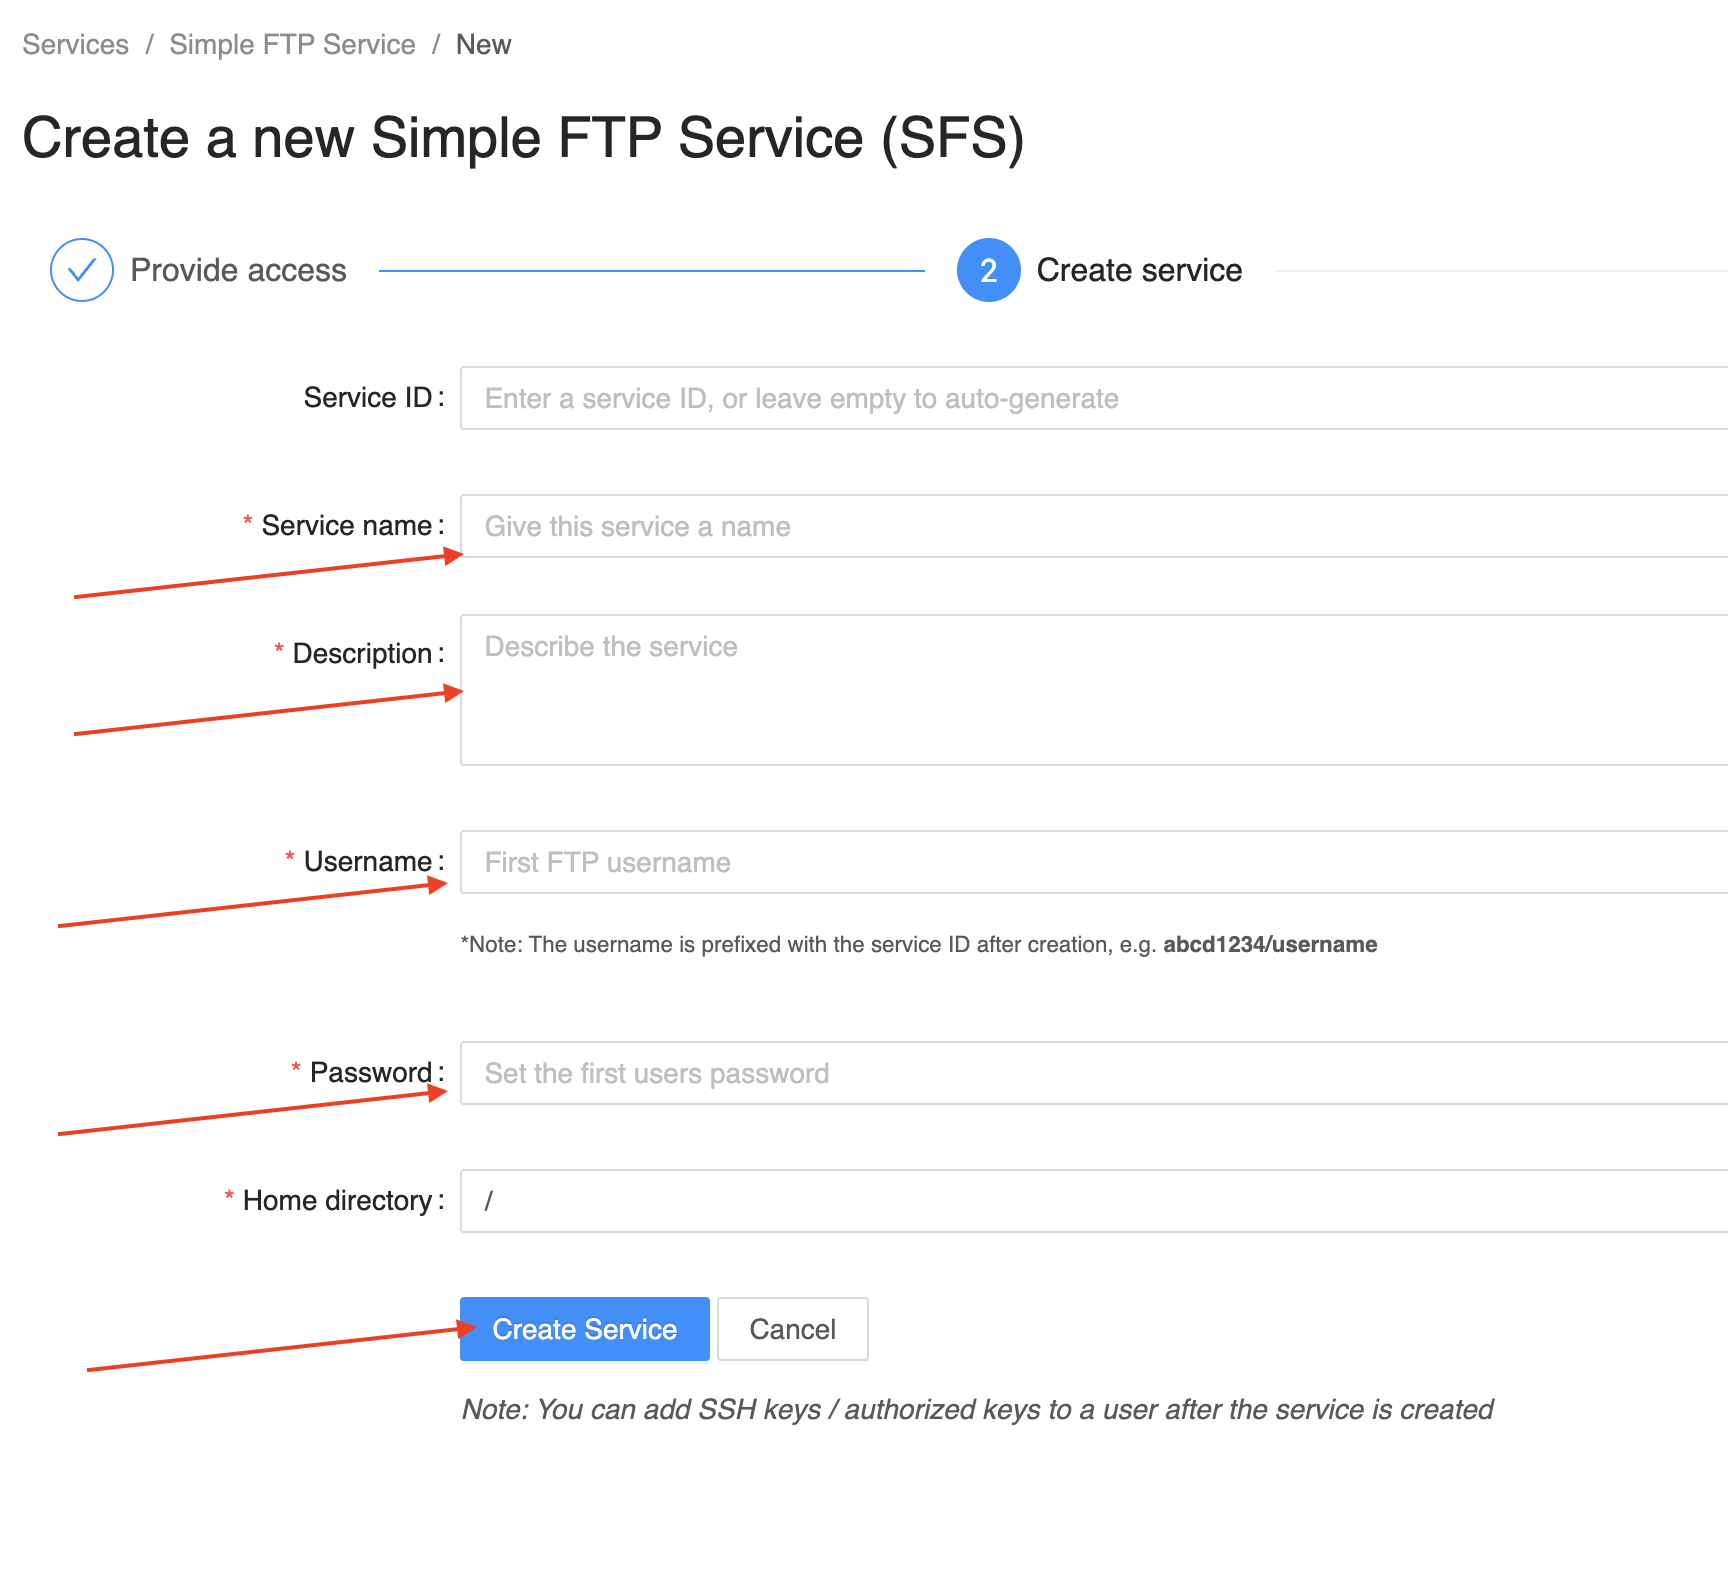Click the Service name label

pyautogui.click(x=346, y=526)
